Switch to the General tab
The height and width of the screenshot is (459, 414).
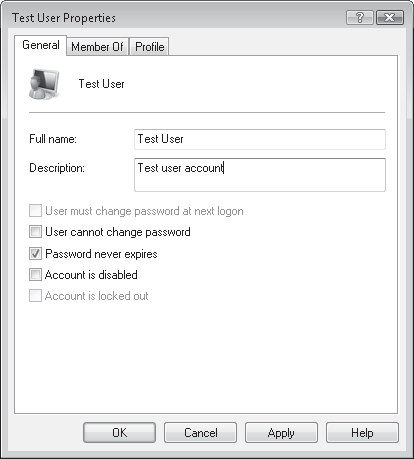(x=41, y=45)
